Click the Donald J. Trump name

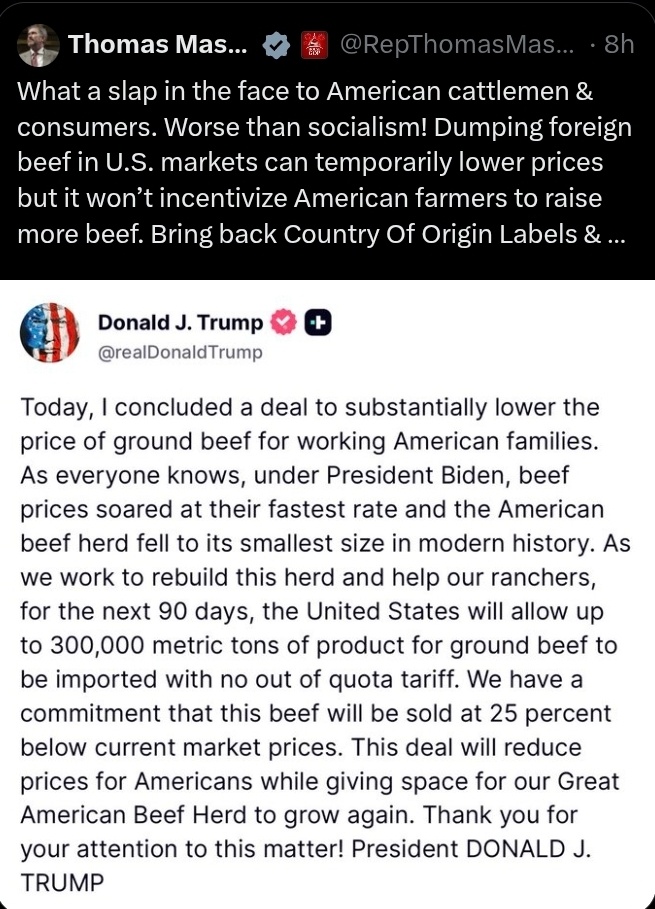pyautogui.click(x=180, y=322)
